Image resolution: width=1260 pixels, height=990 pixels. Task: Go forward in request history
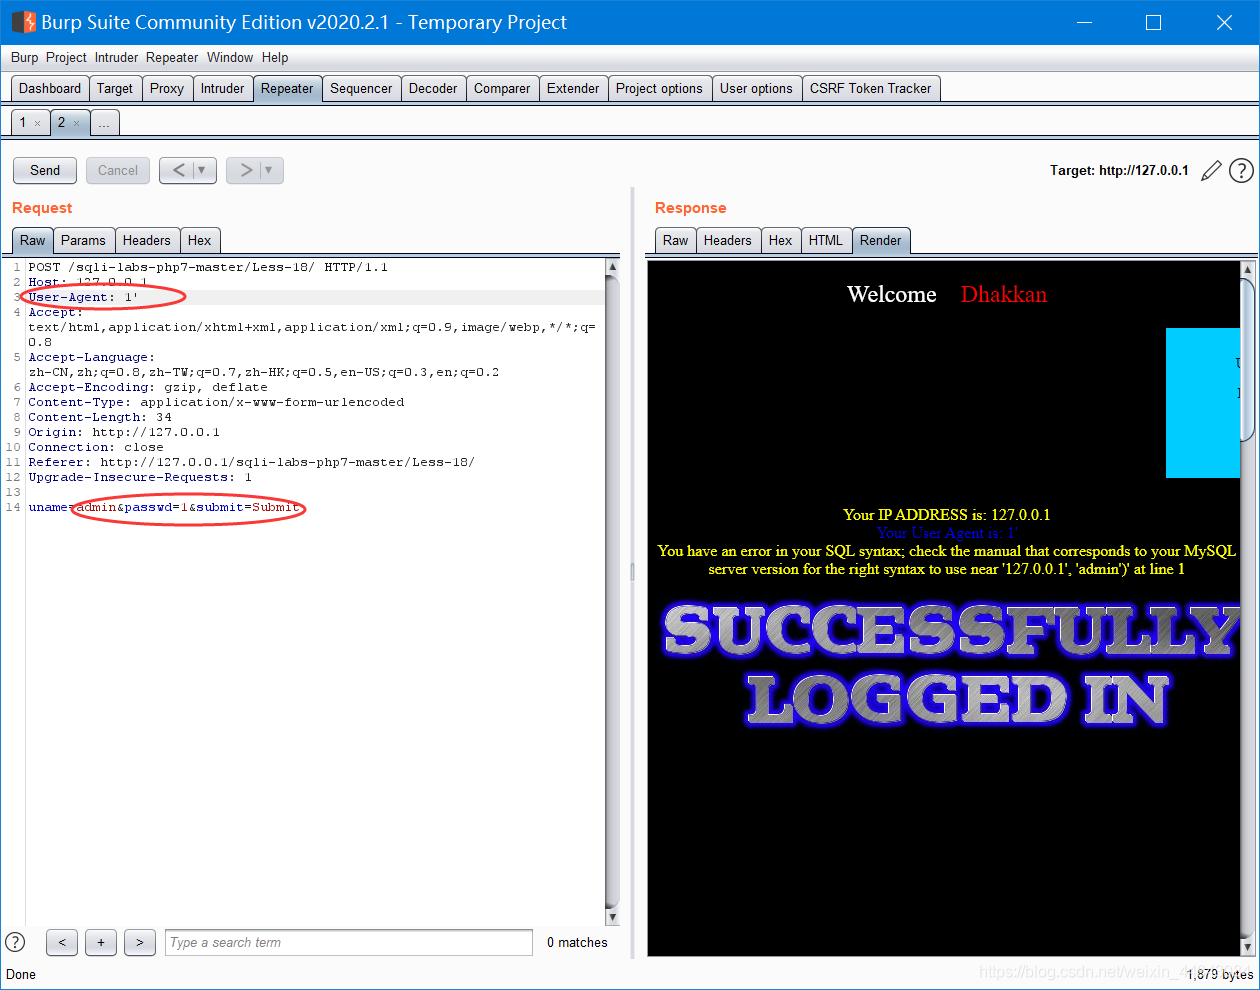pyautogui.click(x=245, y=170)
